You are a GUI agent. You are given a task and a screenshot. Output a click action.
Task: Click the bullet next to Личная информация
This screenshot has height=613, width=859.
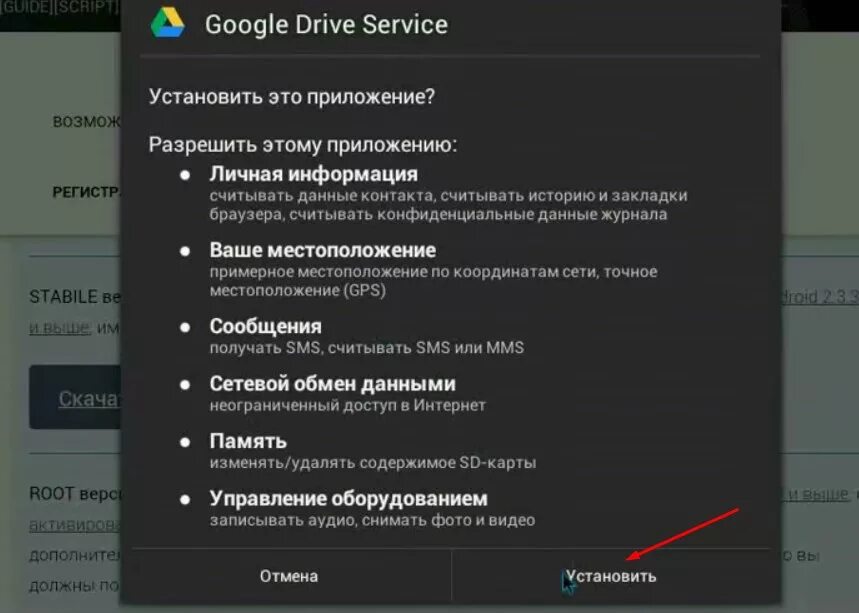pos(185,175)
